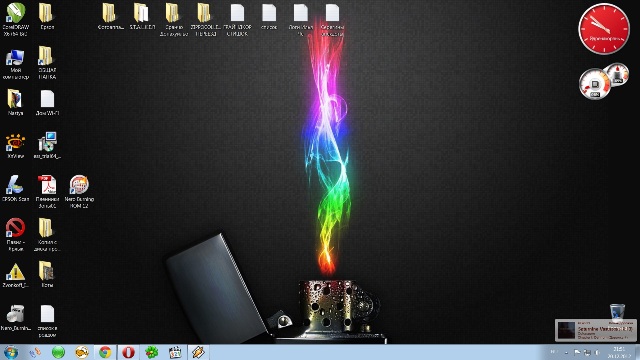Click the network icon in system tray
The height and width of the screenshot is (360, 640).
(587, 352)
